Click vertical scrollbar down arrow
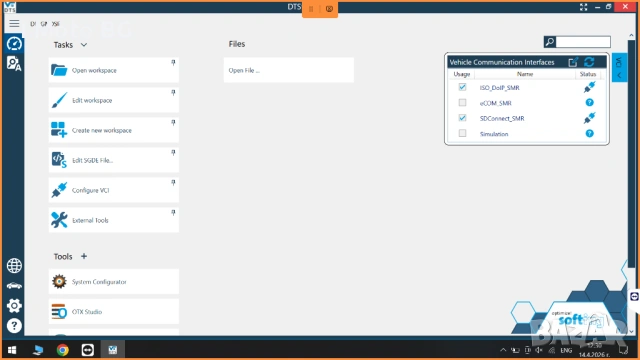Screen dimensions: 640x360 [x=631, y=331]
